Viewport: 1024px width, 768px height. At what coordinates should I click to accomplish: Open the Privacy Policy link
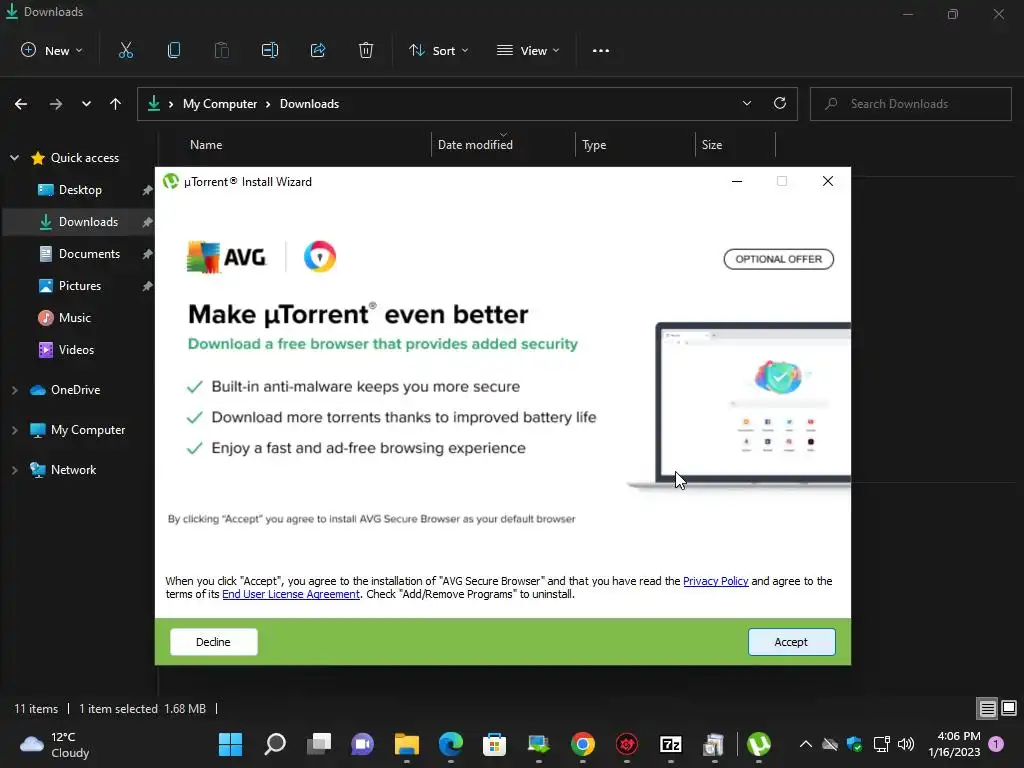(716, 581)
